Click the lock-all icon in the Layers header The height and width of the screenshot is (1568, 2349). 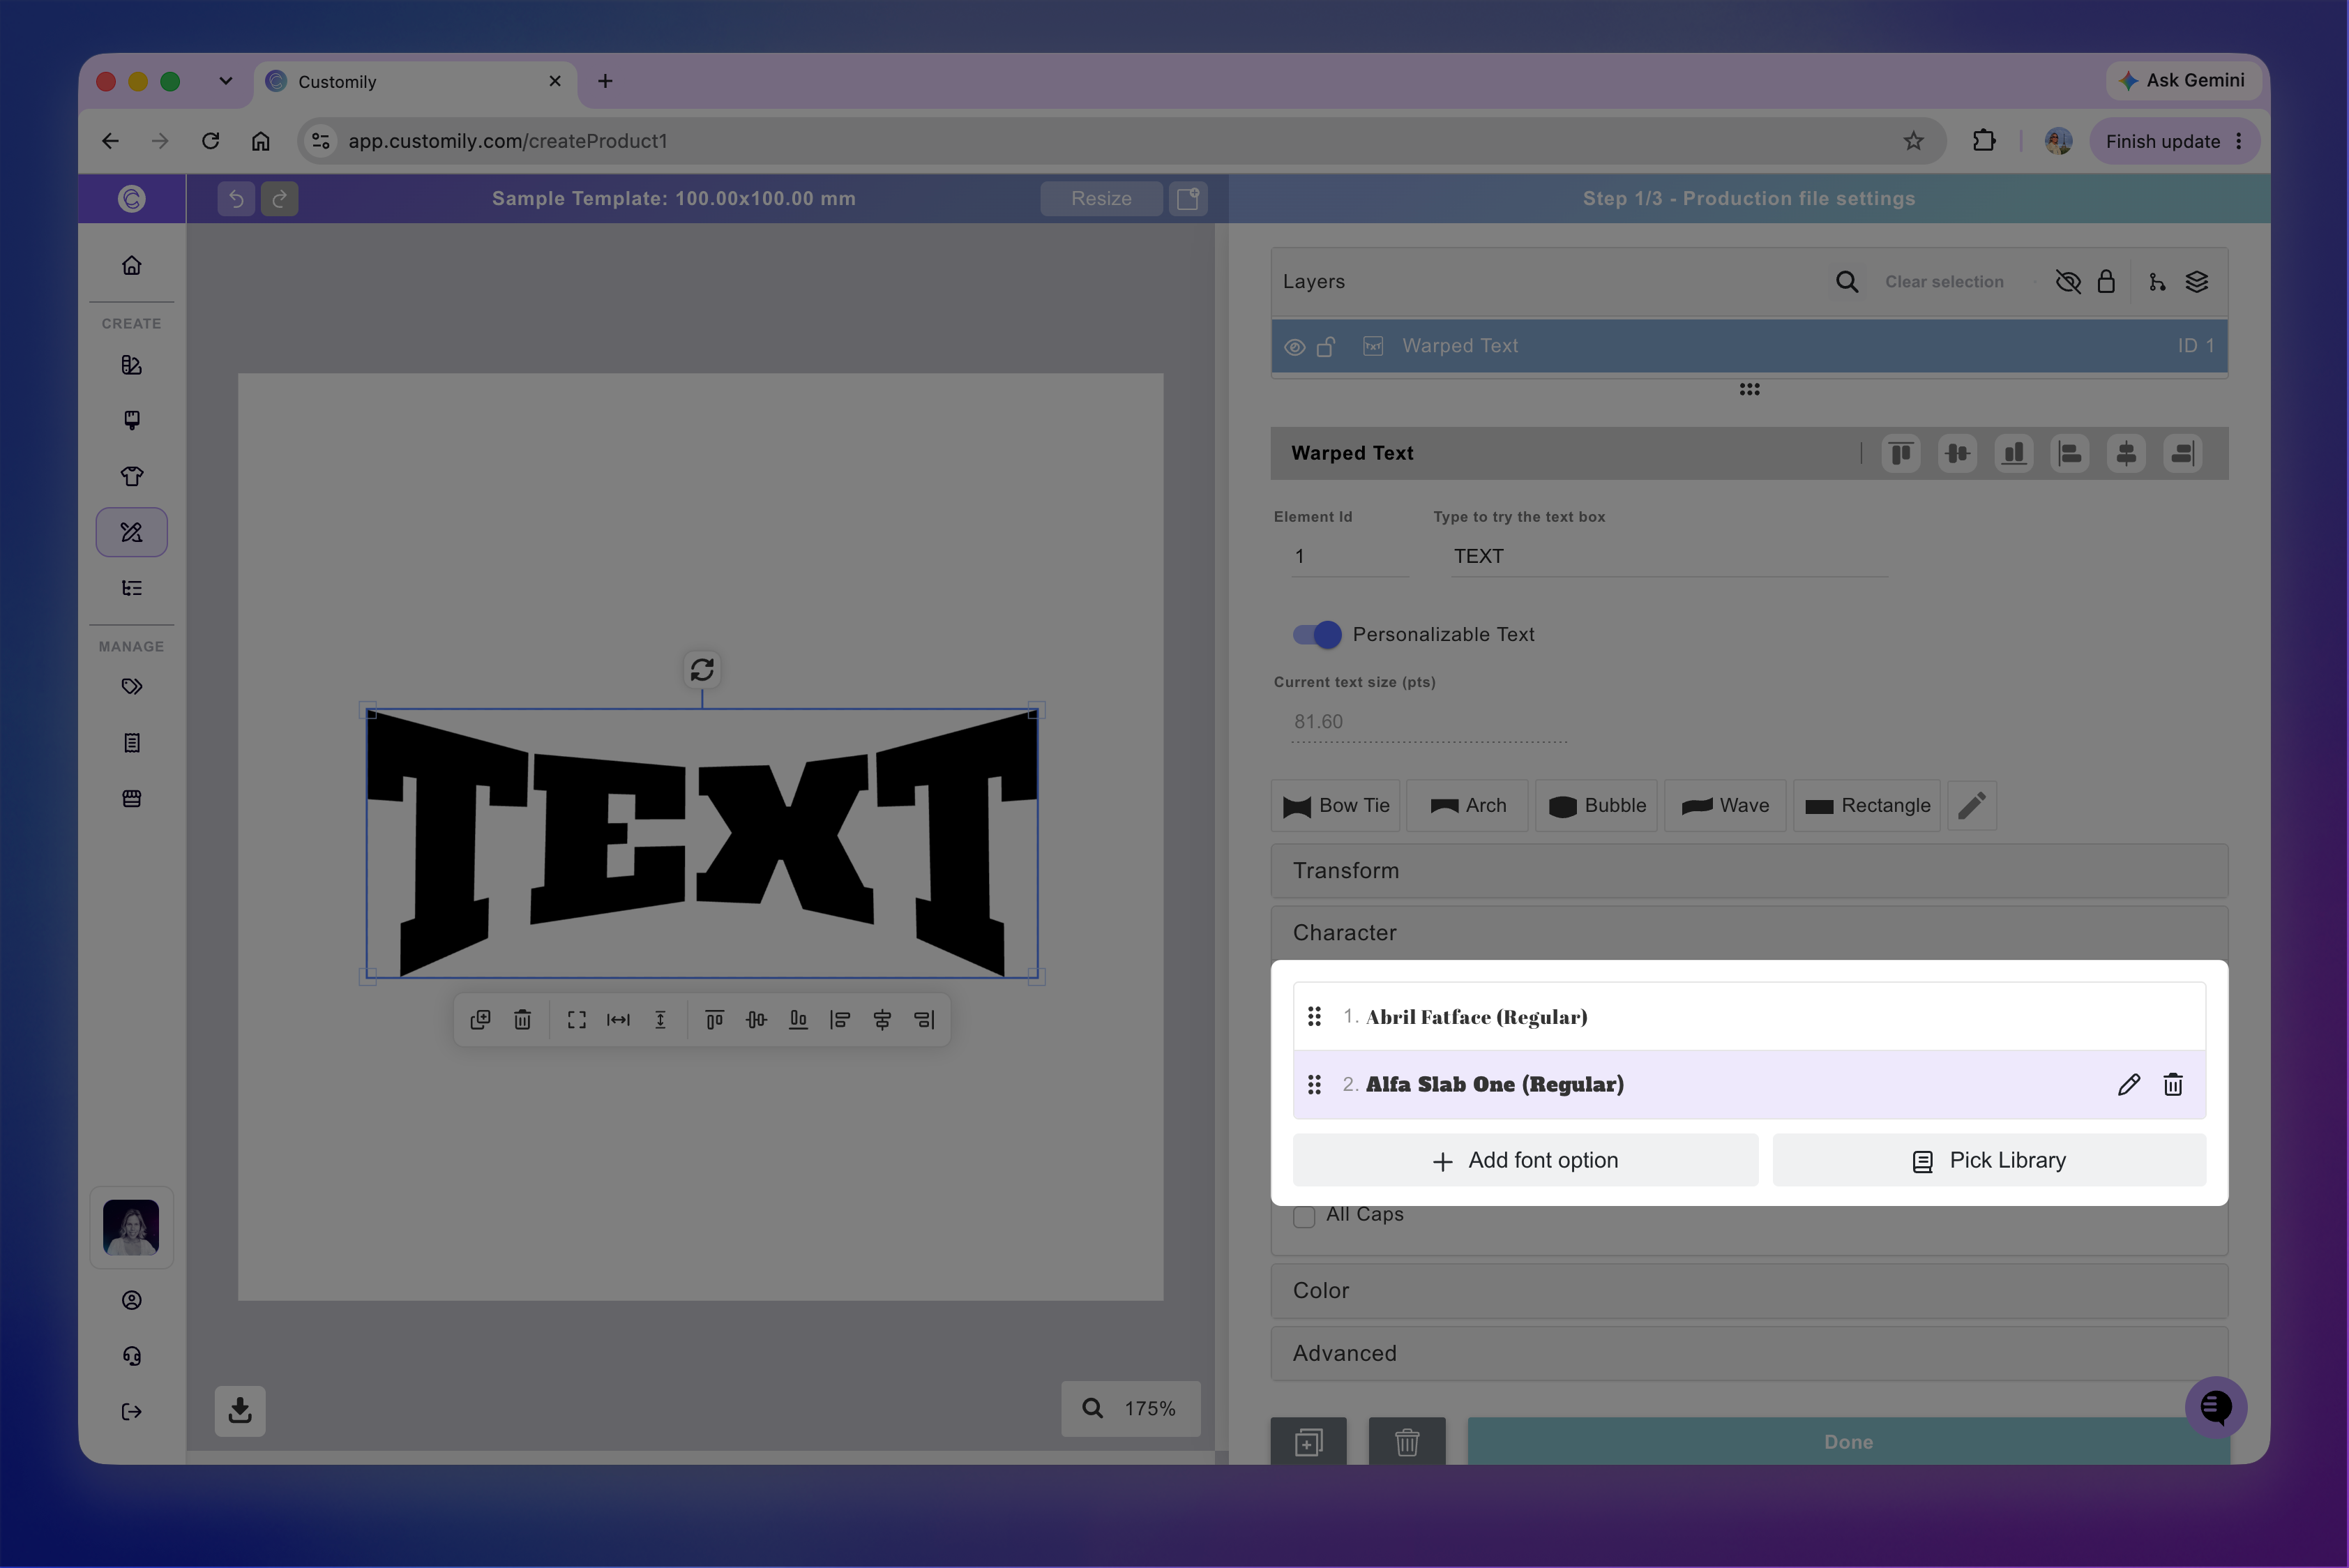pyautogui.click(x=2106, y=282)
